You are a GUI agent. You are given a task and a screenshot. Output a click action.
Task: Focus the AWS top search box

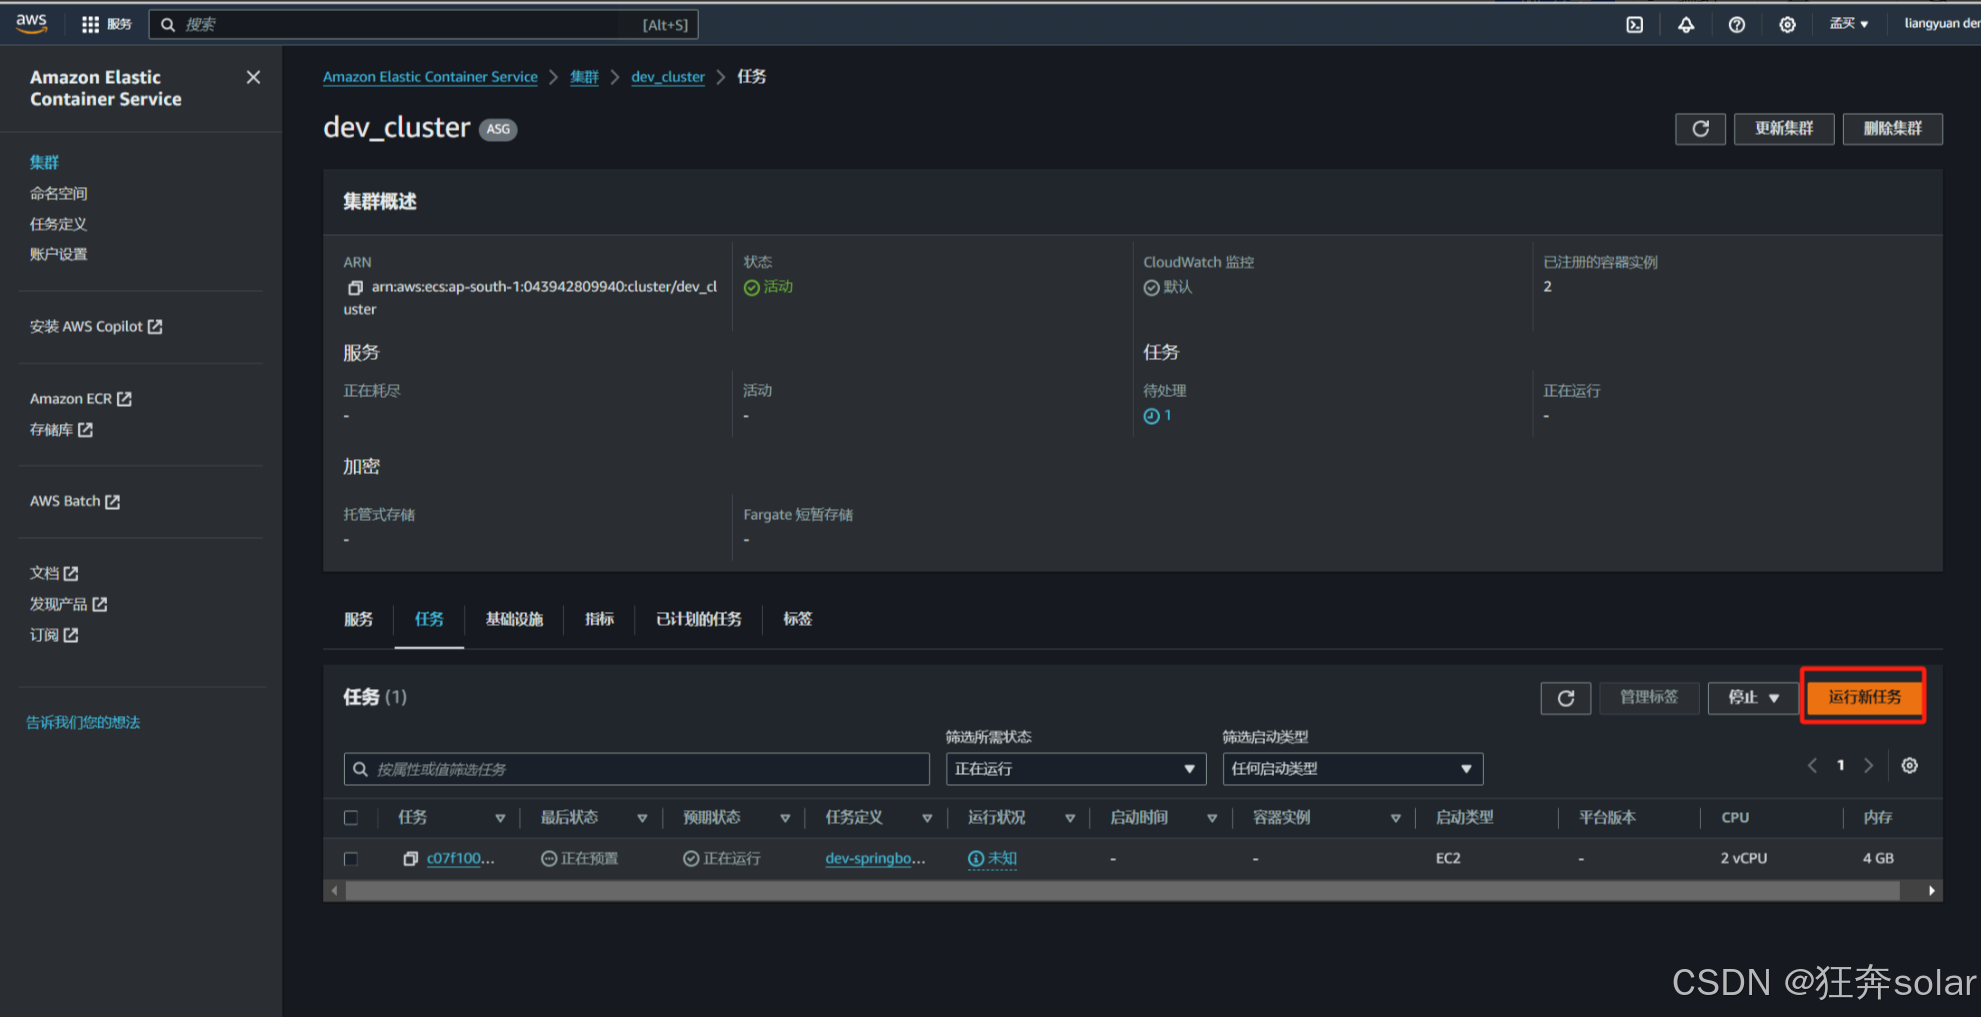[x=423, y=24]
